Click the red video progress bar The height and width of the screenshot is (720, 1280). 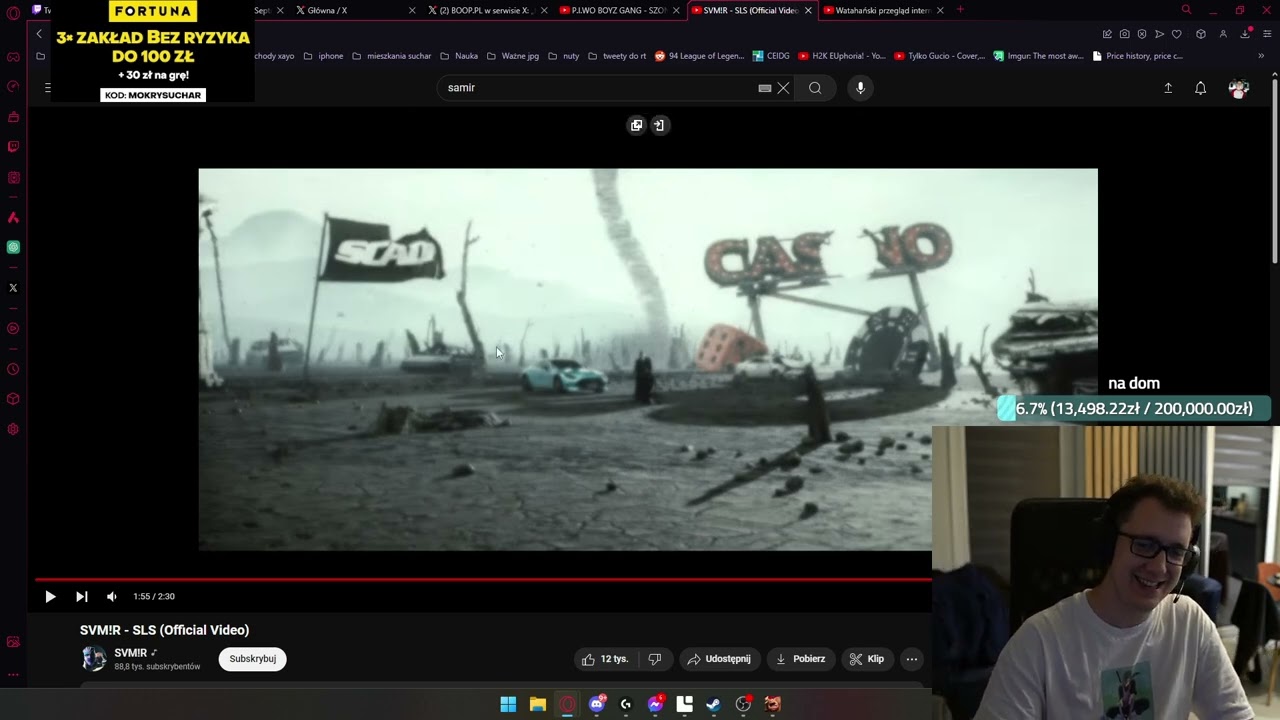483,579
